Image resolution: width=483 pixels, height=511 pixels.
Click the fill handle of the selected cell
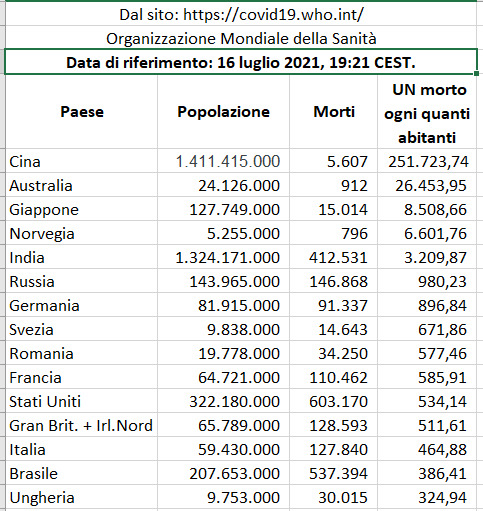tap(476, 73)
